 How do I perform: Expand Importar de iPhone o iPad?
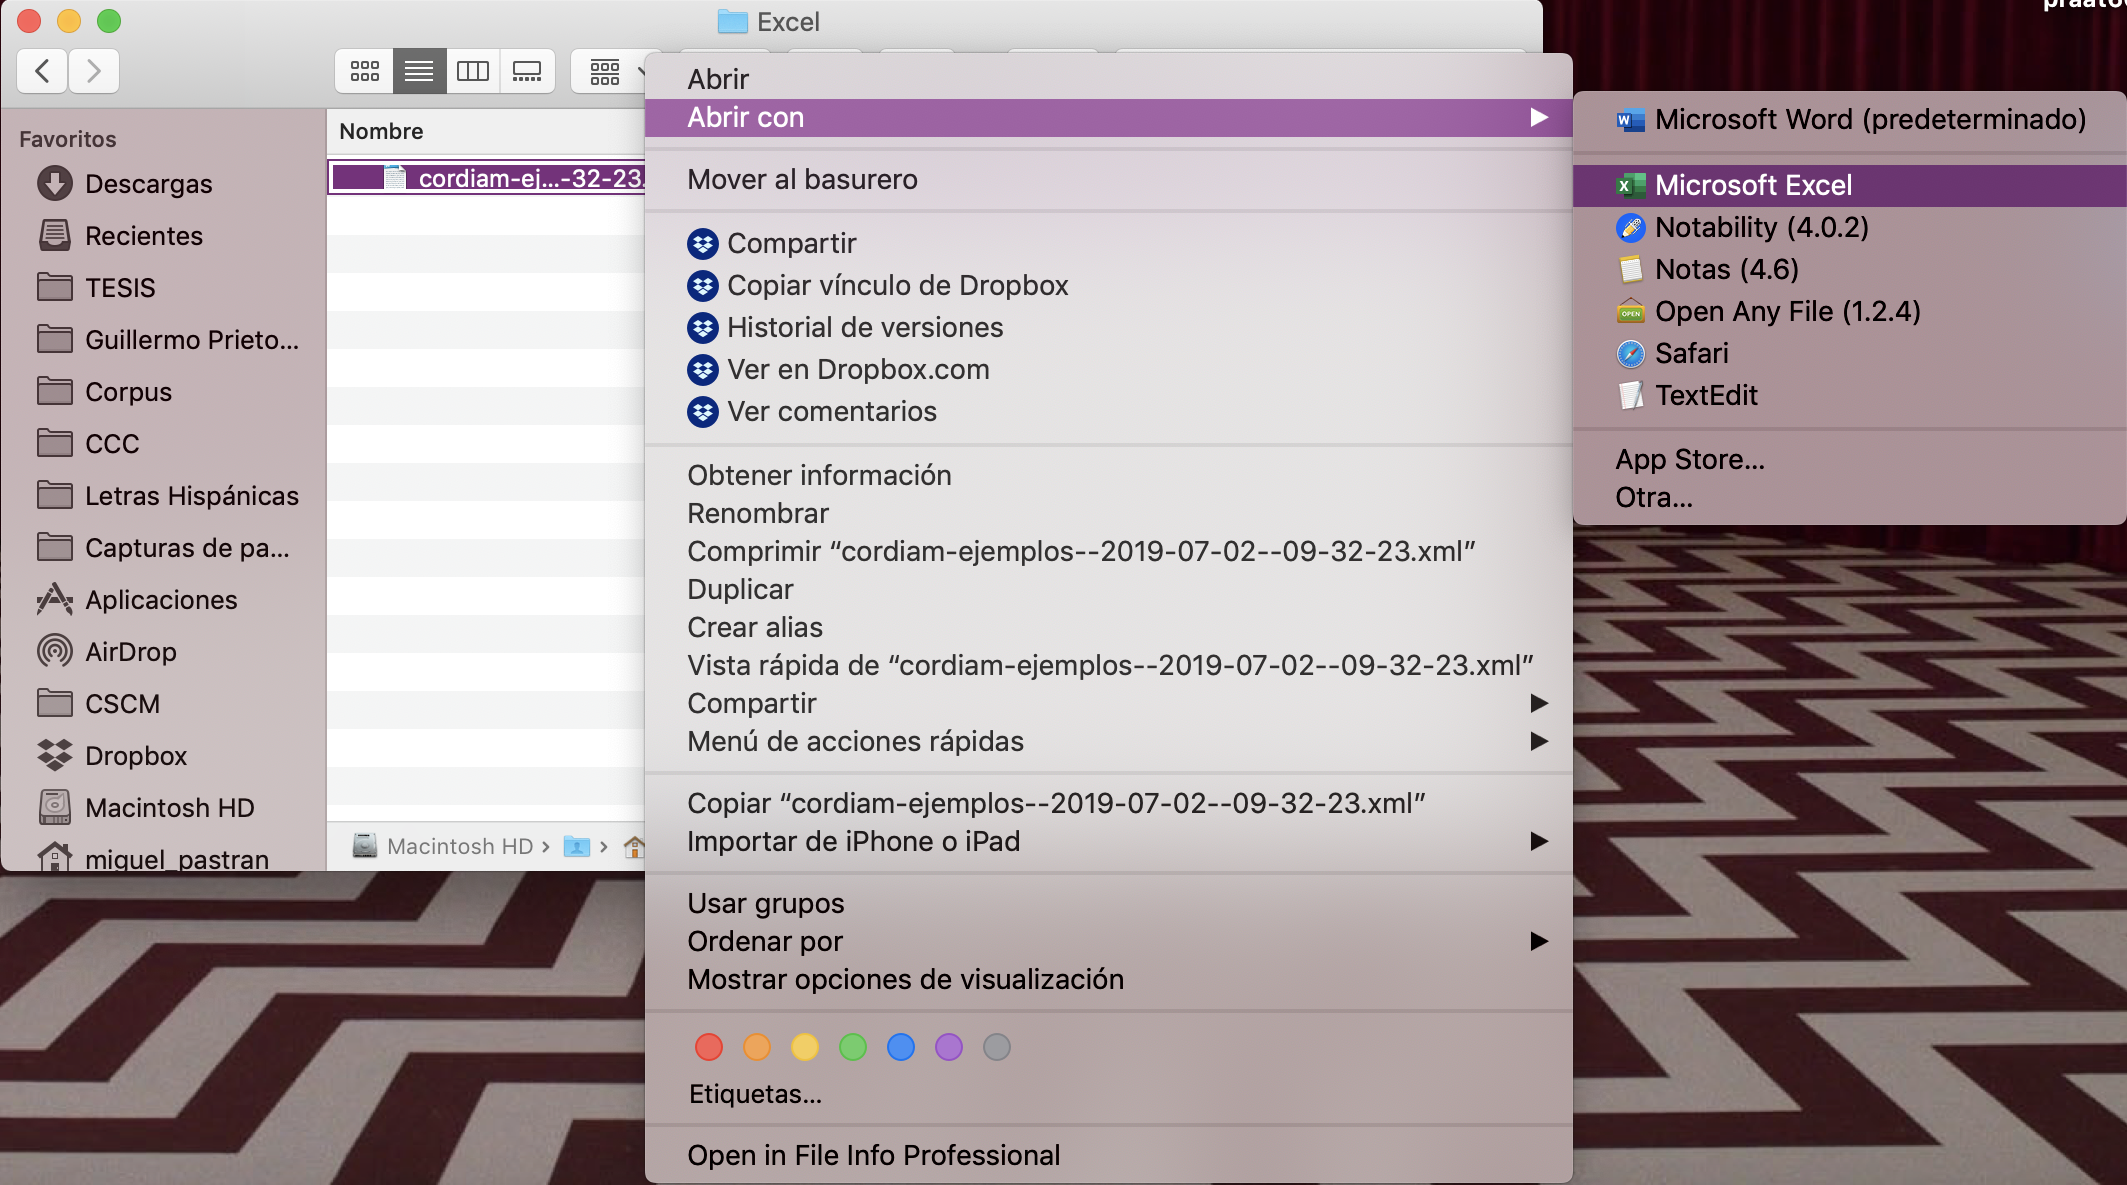click(x=1108, y=841)
